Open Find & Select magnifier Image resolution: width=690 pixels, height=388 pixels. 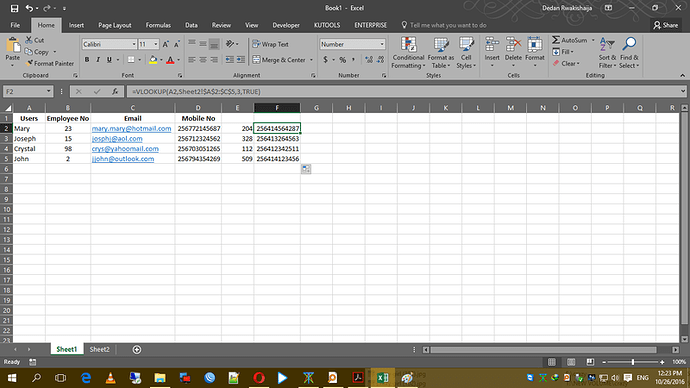(x=629, y=53)
